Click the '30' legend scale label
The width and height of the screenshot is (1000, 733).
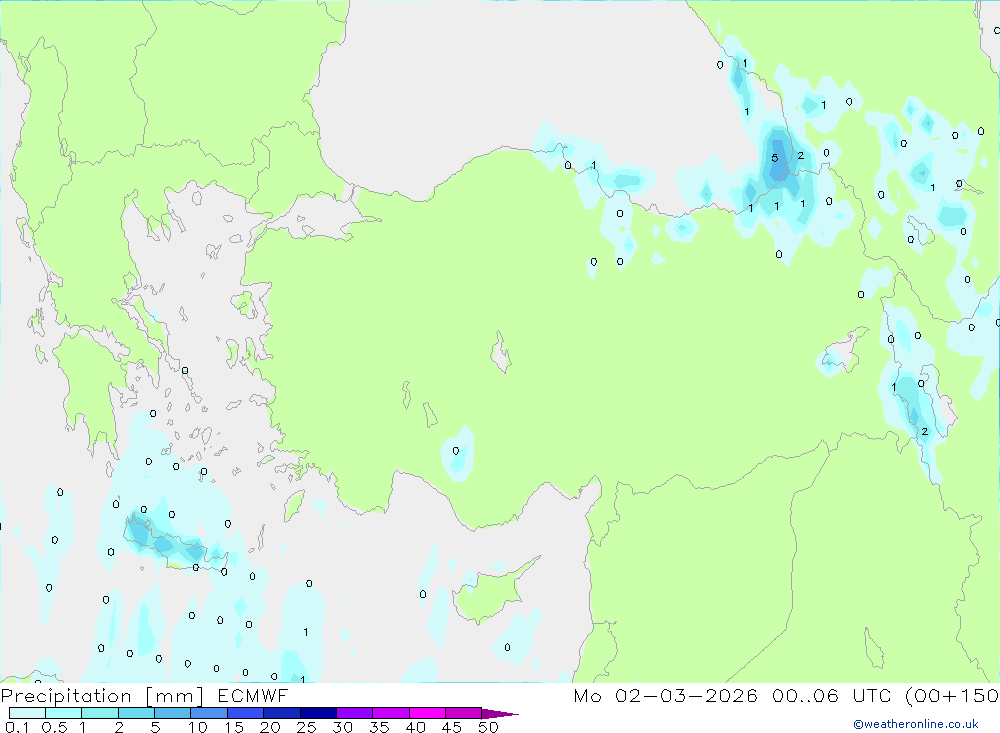[343, 727]
